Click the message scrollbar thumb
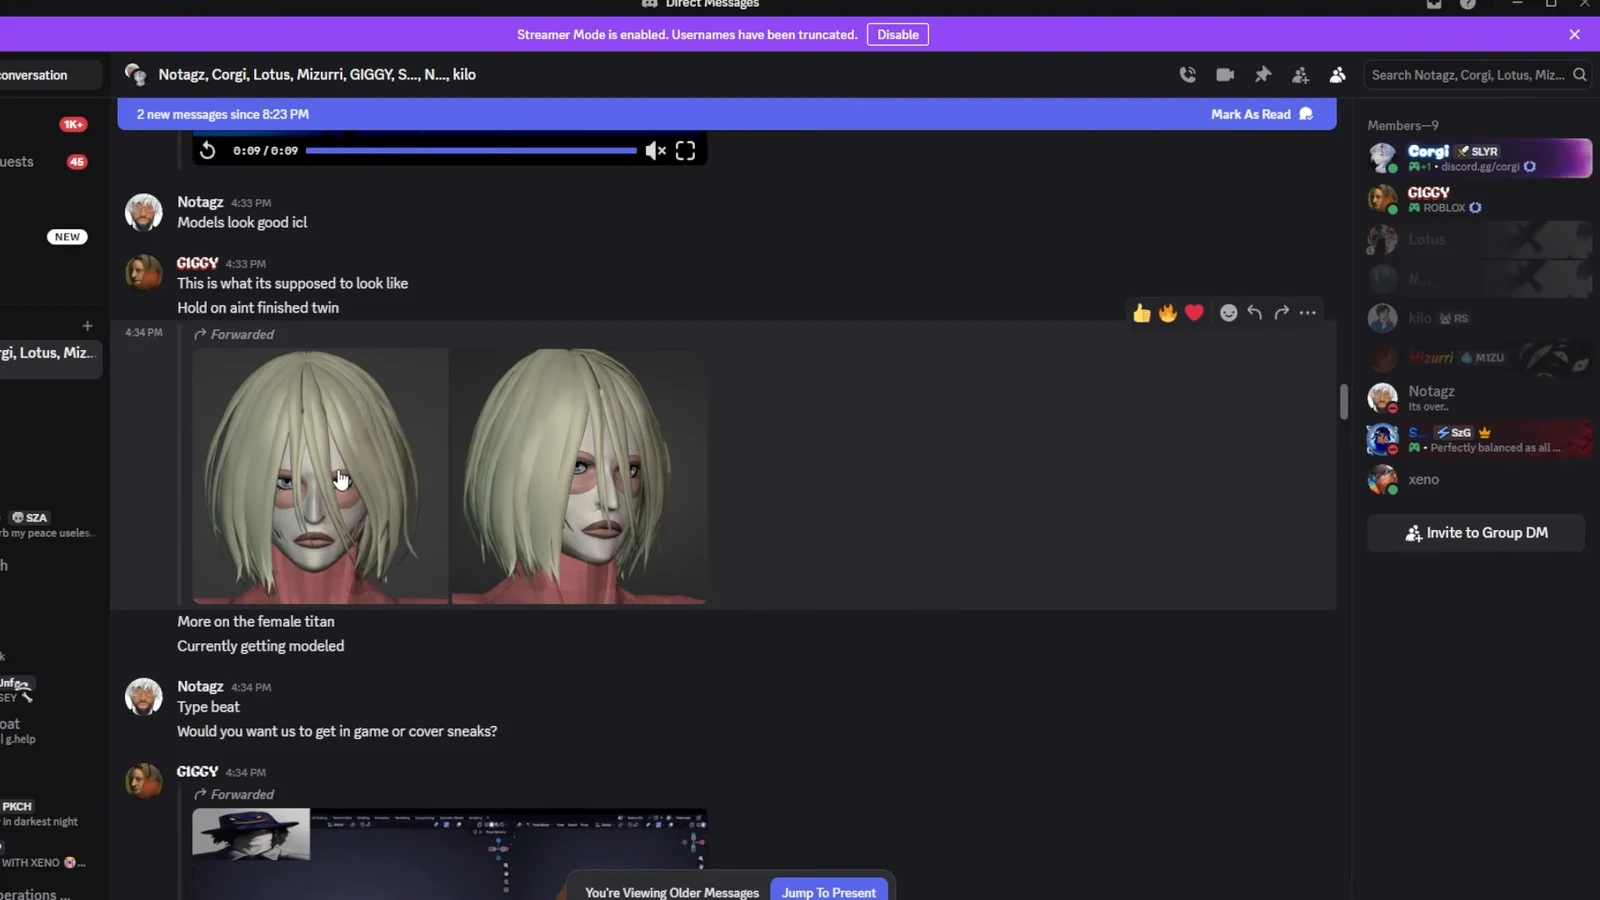Screen dimensions: 1600x900 [x=1343, y=401]
